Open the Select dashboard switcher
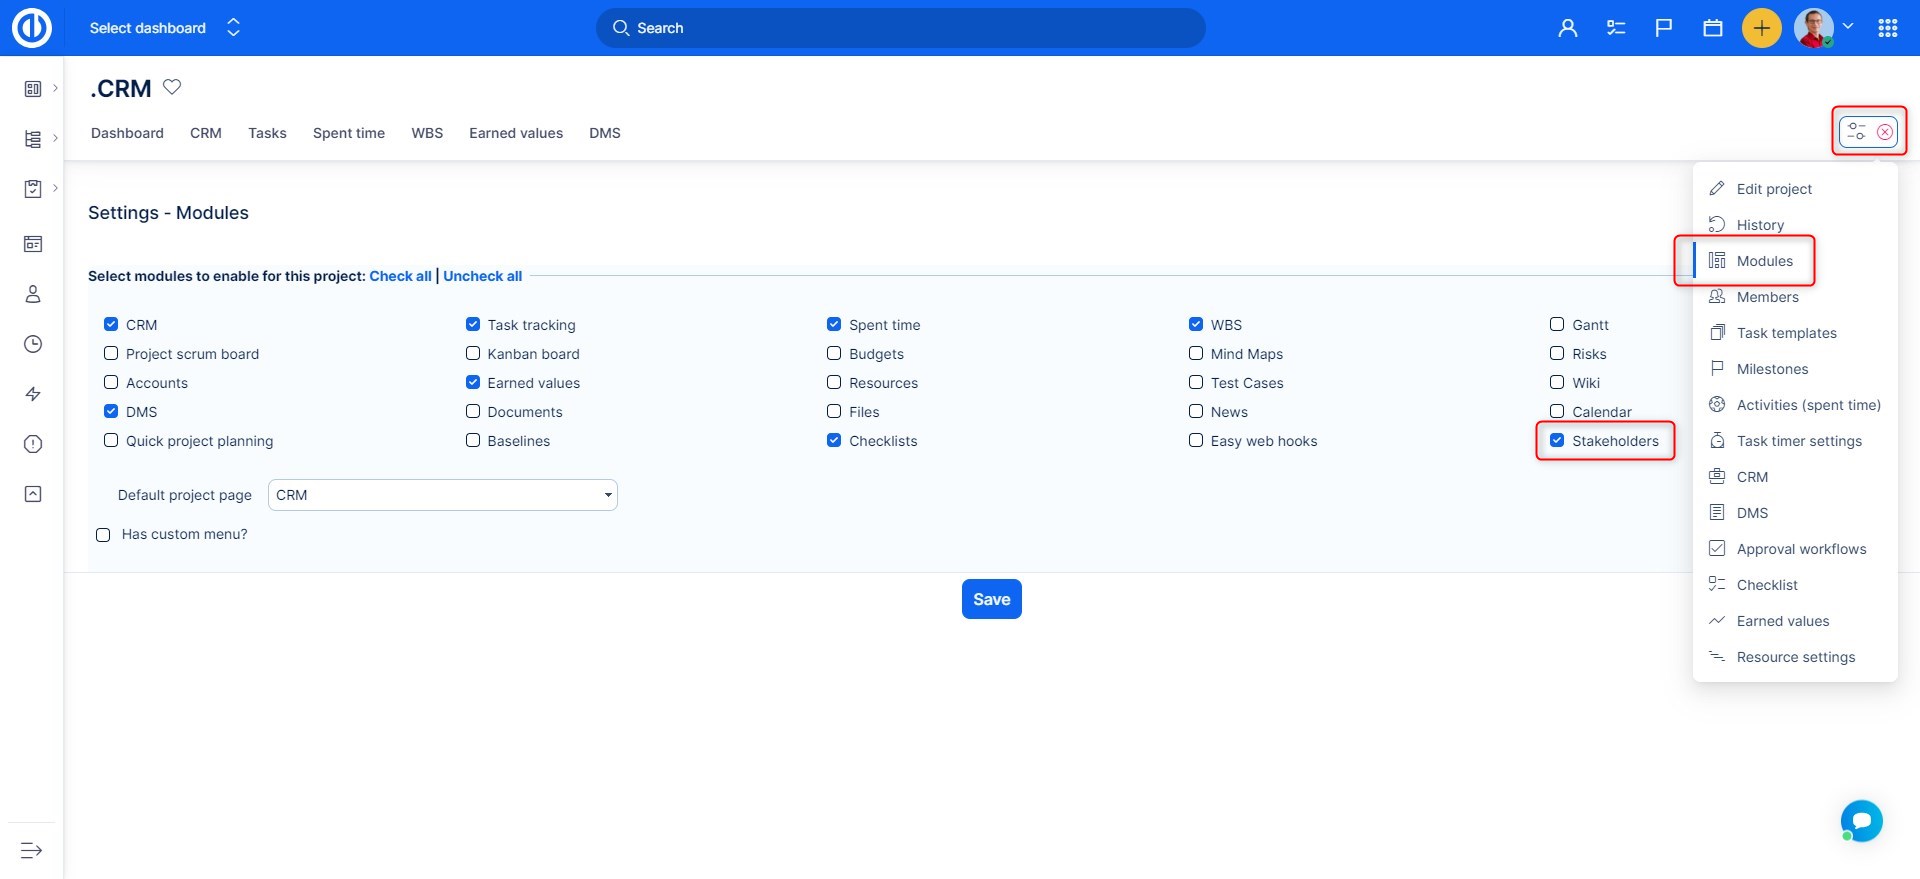 point(164,28)
